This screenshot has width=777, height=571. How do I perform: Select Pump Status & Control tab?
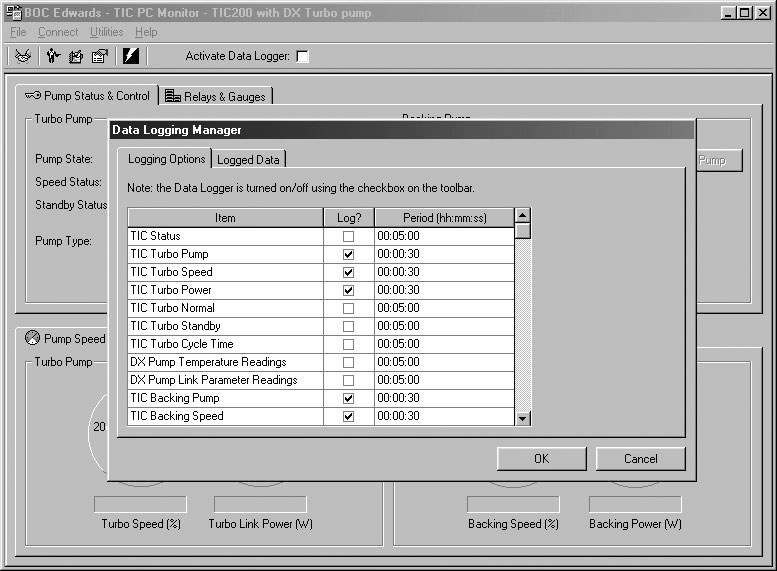point(88,95)
